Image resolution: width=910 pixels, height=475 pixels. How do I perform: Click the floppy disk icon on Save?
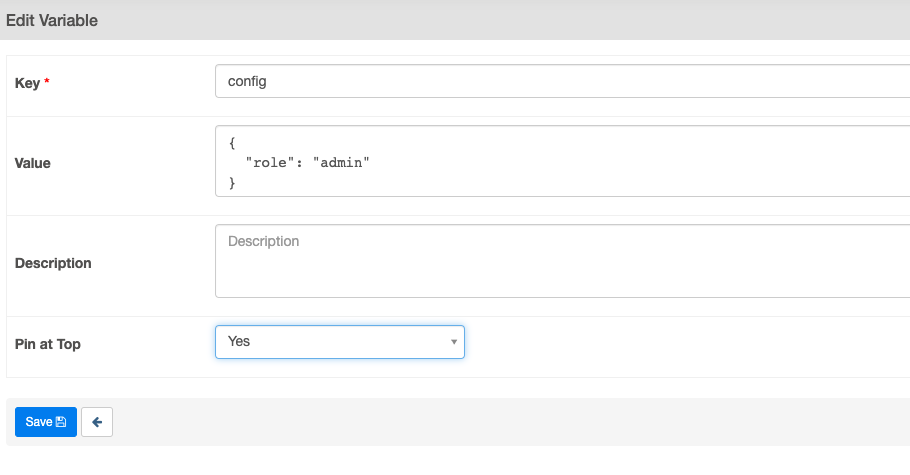point(61,422)
